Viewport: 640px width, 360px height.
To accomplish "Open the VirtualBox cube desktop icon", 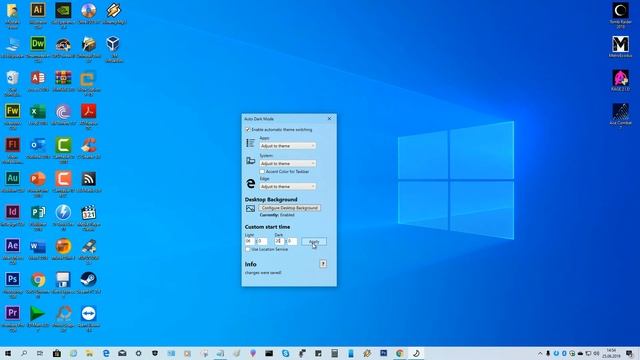I will (113, 44).
